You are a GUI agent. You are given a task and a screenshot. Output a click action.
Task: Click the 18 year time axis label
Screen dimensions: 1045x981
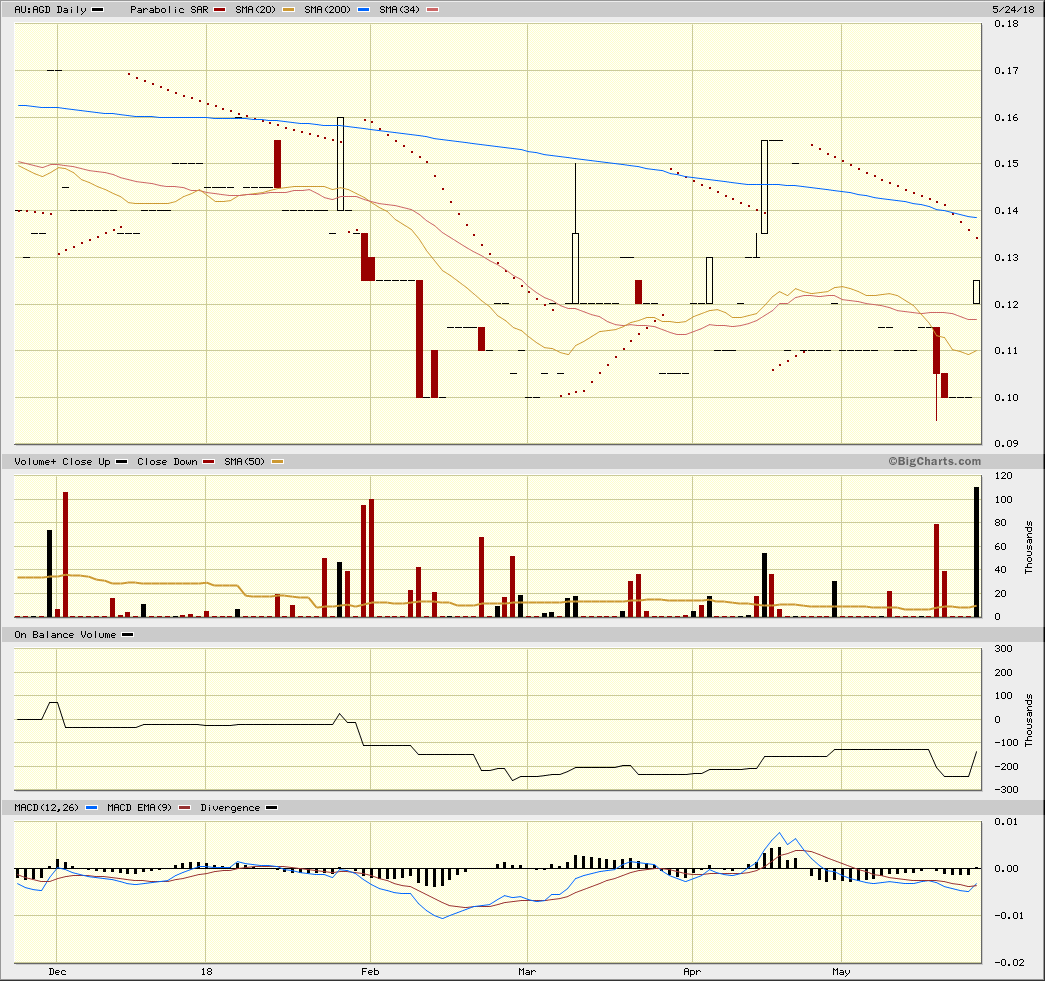207,972
